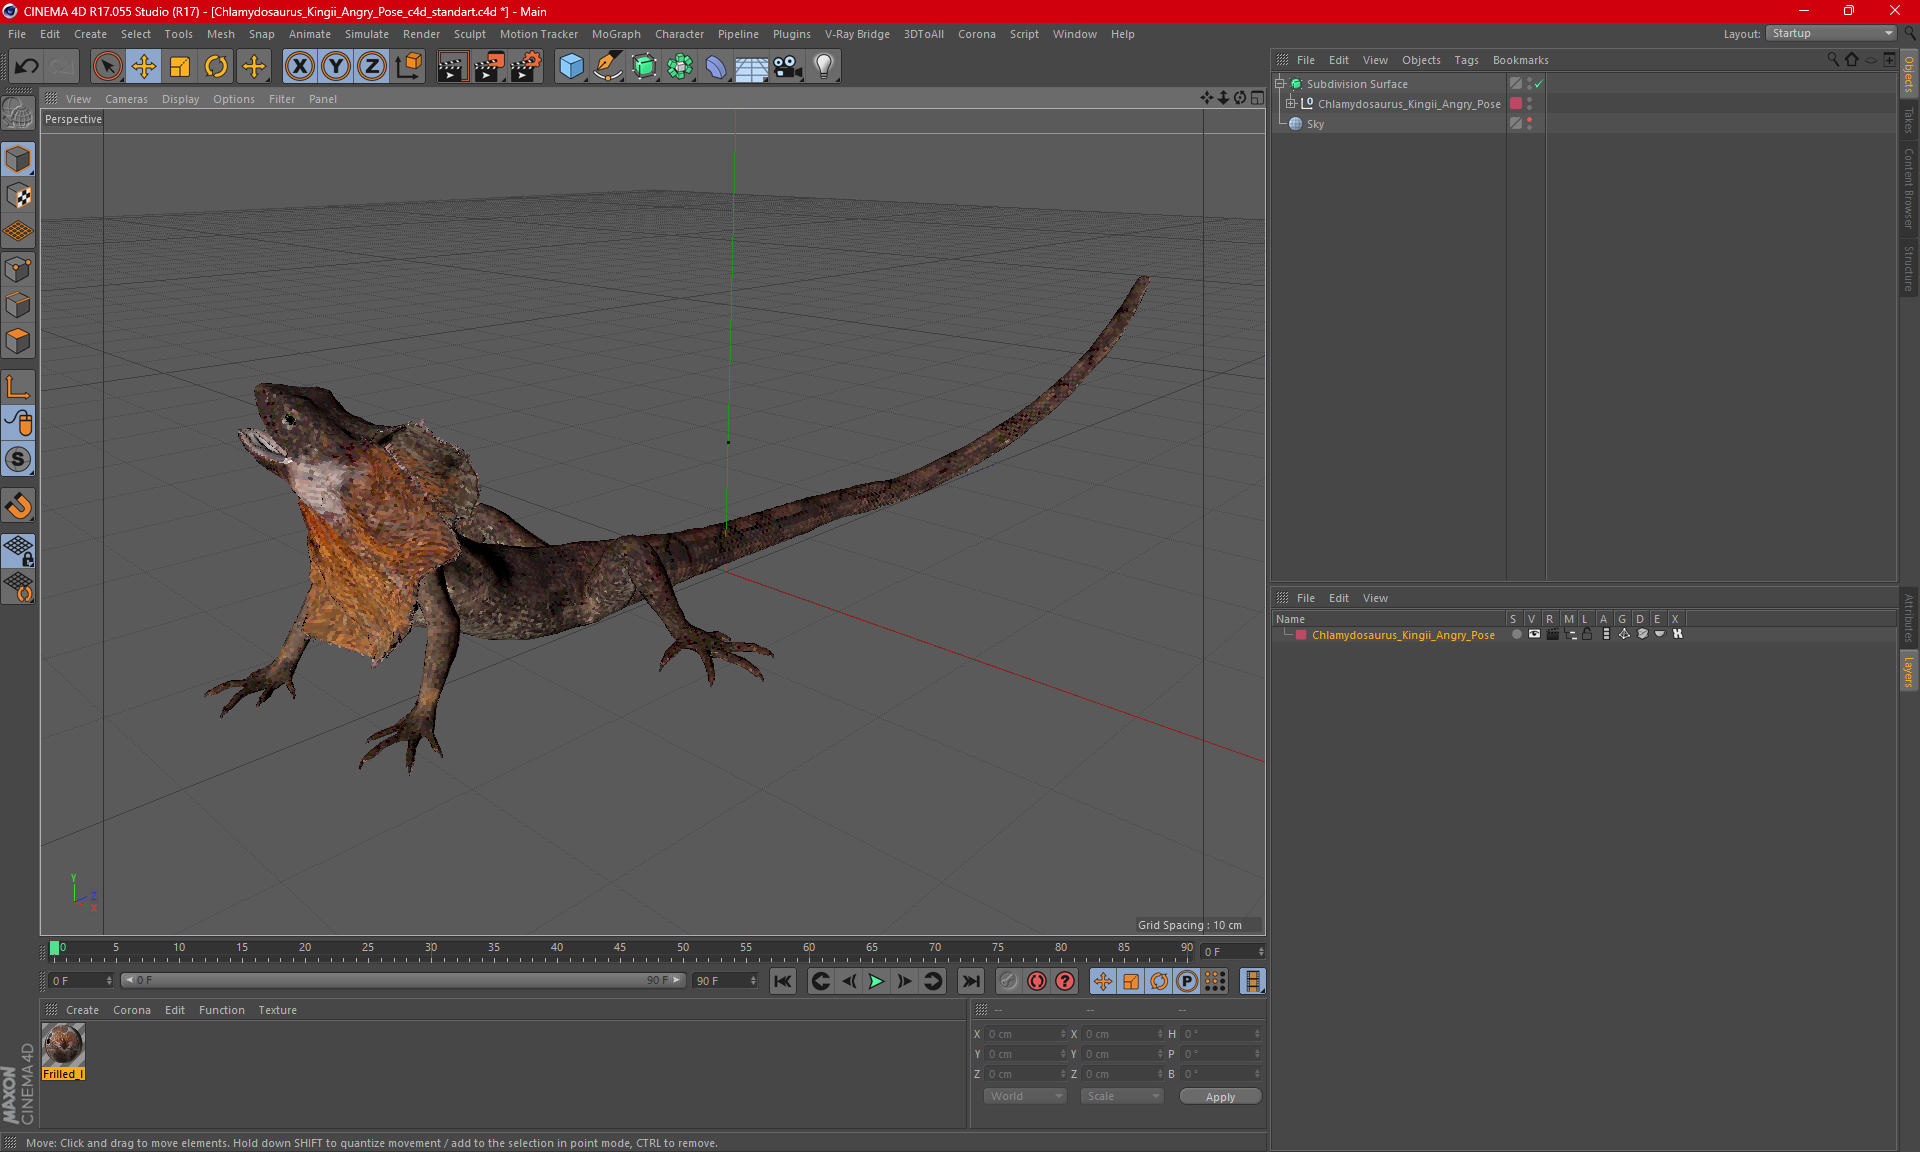
Task: Open the Layout Startup dropdown
Action: (x=1832, y=33)
